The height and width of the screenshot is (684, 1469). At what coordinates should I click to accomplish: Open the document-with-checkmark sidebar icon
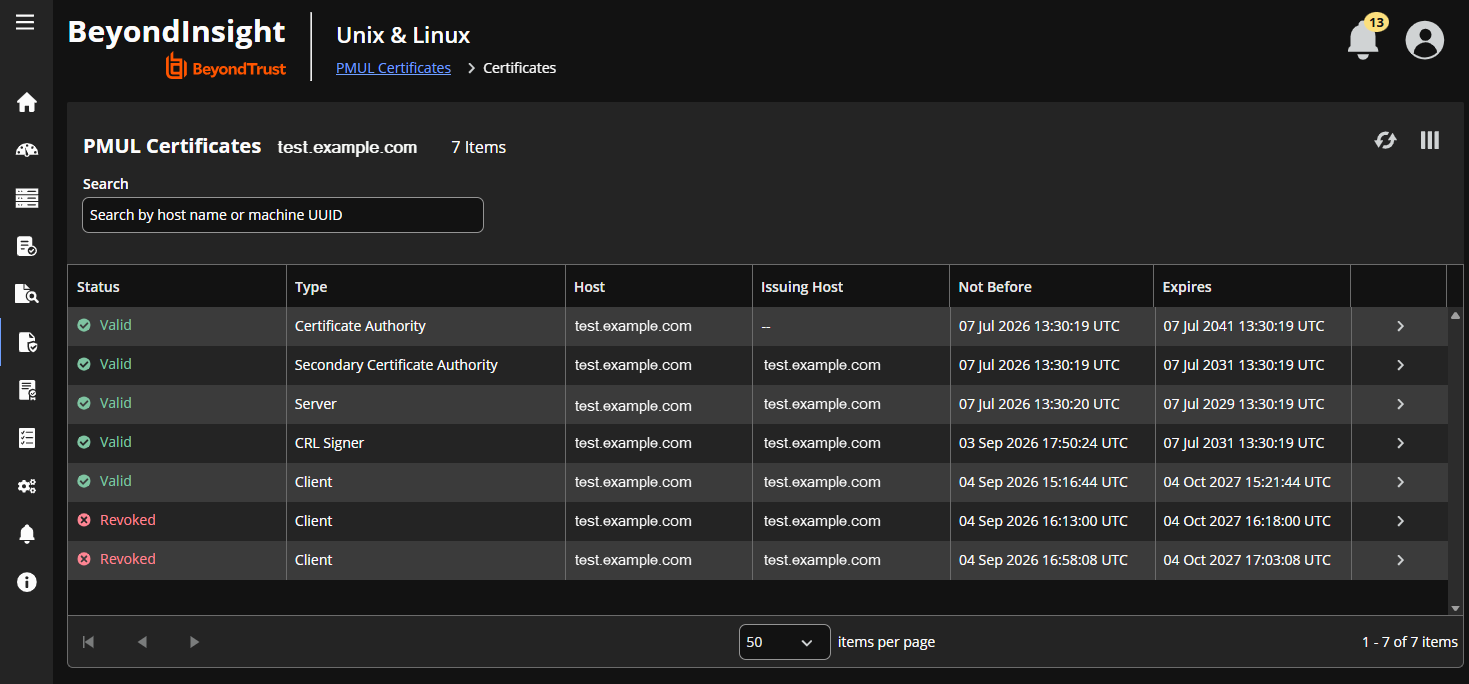[27, 246]
